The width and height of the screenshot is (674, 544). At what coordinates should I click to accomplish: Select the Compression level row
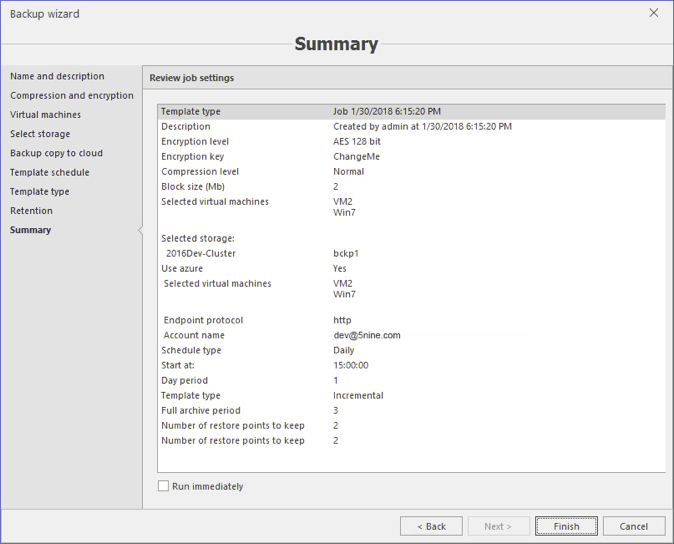click(410, 172)
